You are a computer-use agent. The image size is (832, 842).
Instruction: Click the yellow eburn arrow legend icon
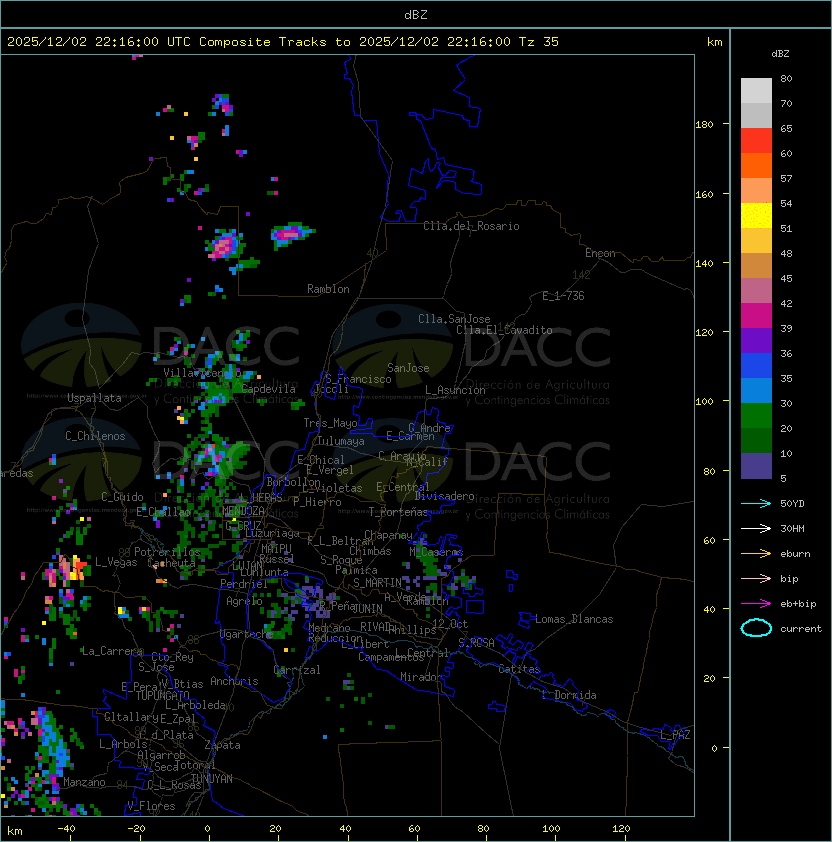(x=756, y=553)
